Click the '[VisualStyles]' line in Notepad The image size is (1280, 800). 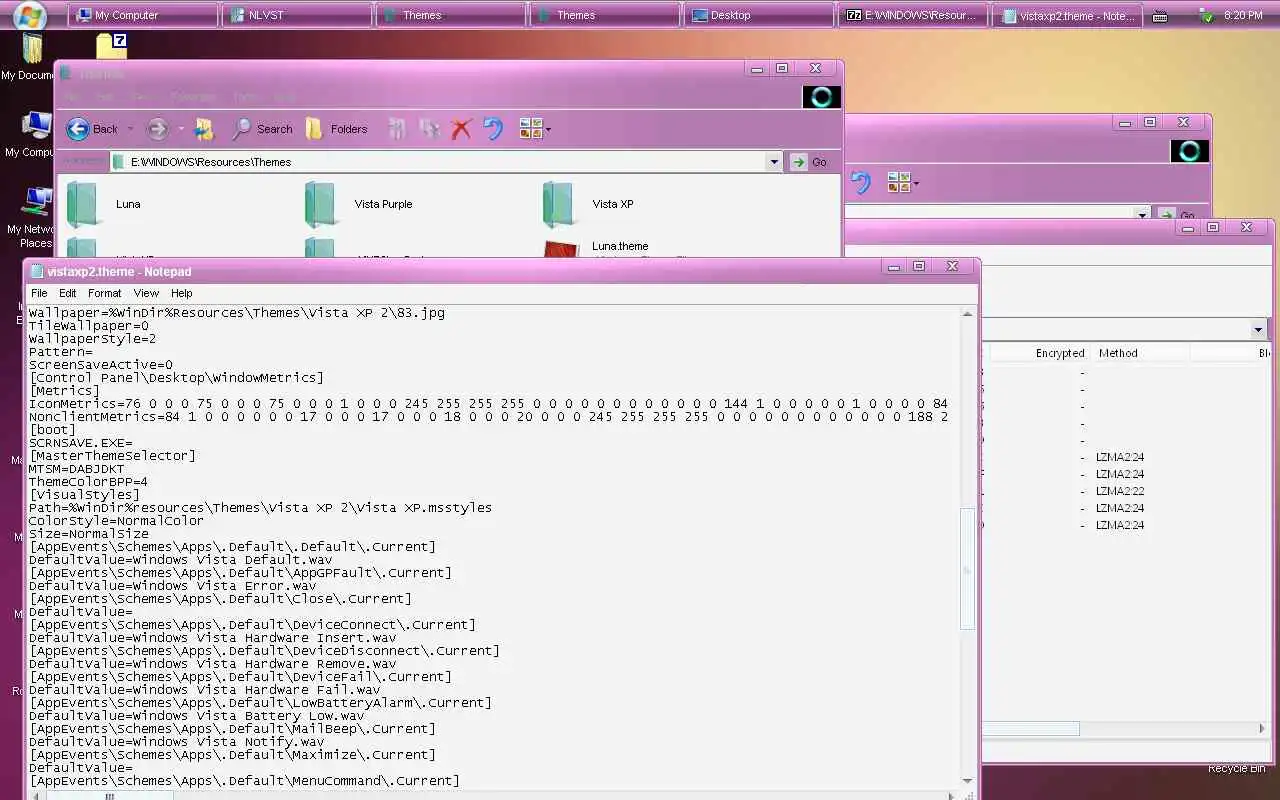click(84, 495)
